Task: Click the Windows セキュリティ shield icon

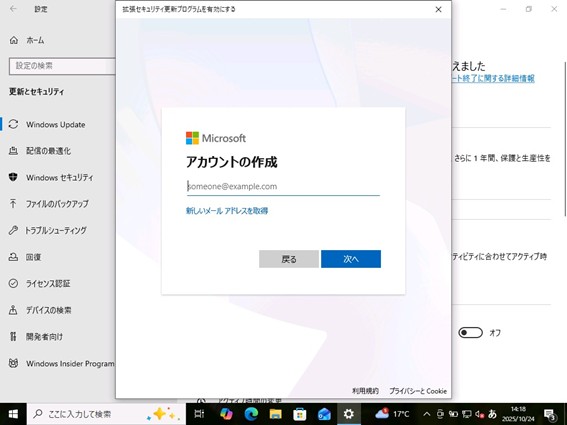Action: 13,177
